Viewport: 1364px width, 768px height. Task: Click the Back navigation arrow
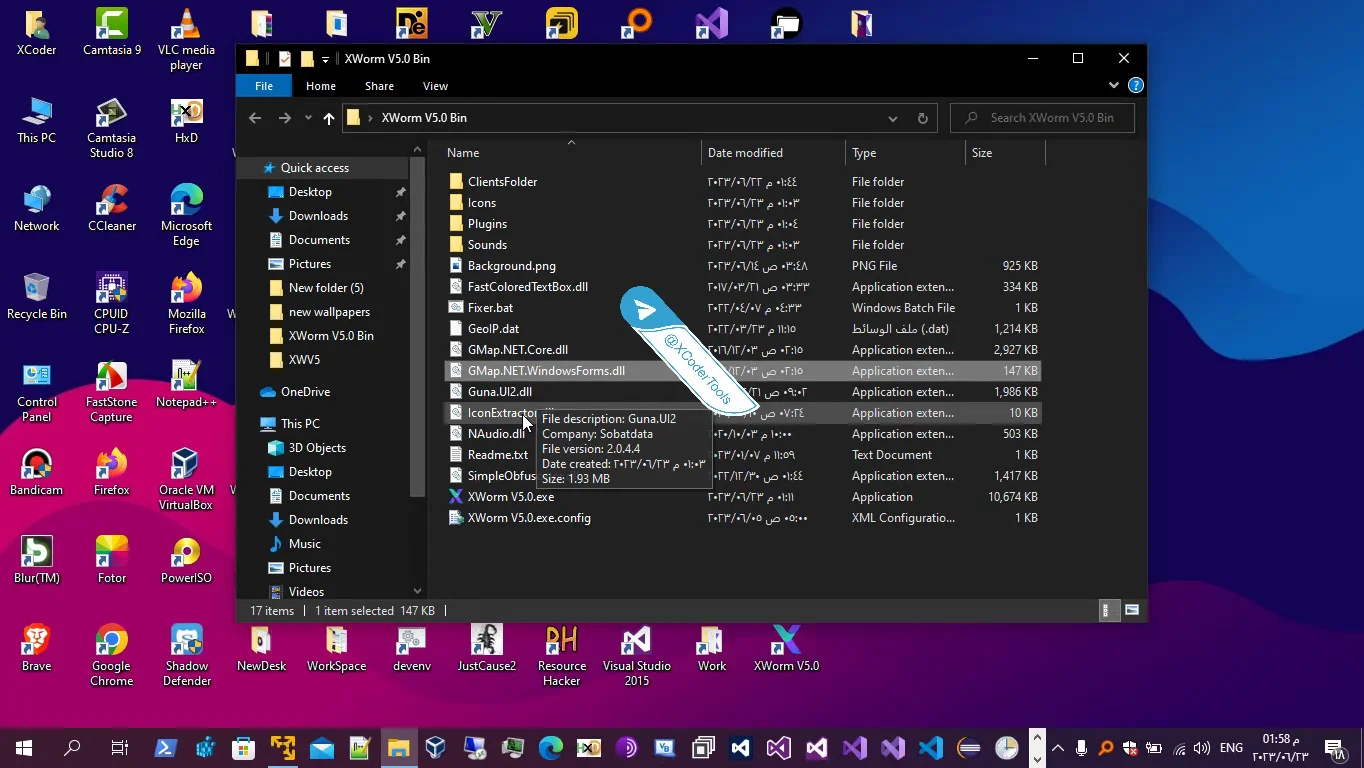point(255,118)
